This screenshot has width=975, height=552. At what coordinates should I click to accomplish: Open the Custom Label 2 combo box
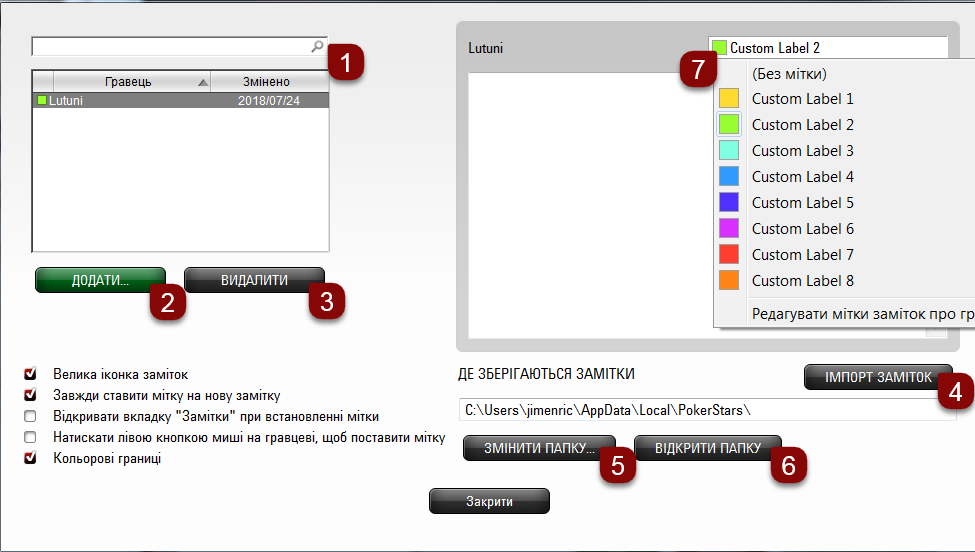[827, 47]
